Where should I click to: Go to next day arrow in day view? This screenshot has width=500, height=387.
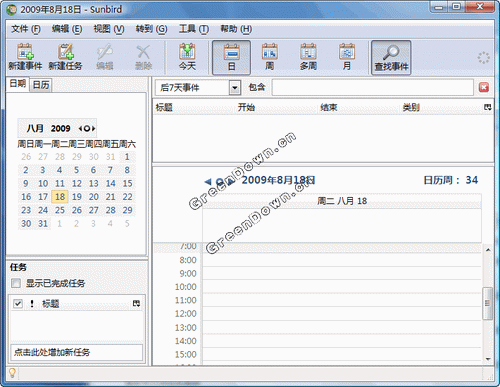point(231,182)
